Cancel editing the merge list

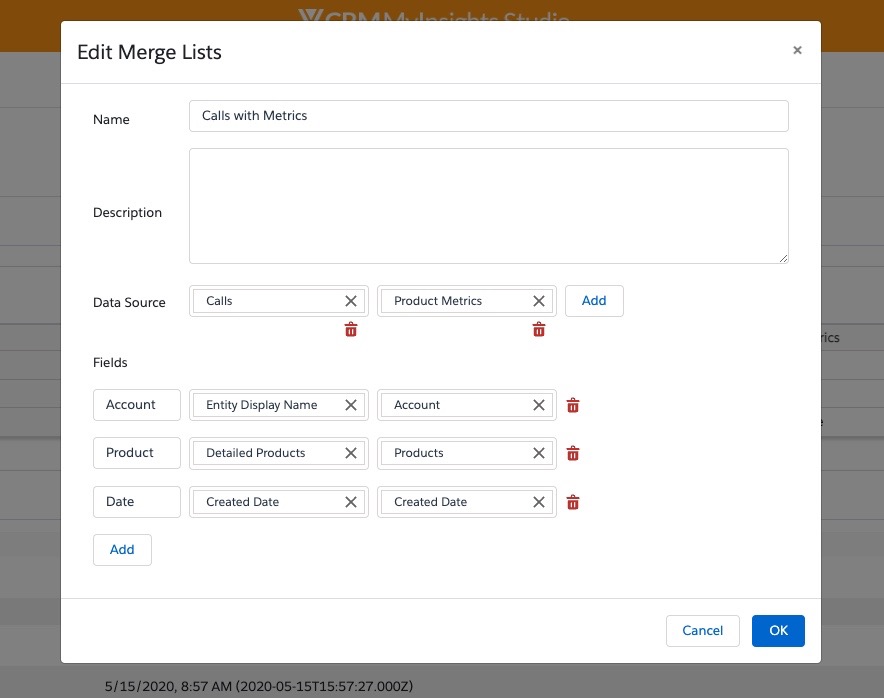click(702, 631)
